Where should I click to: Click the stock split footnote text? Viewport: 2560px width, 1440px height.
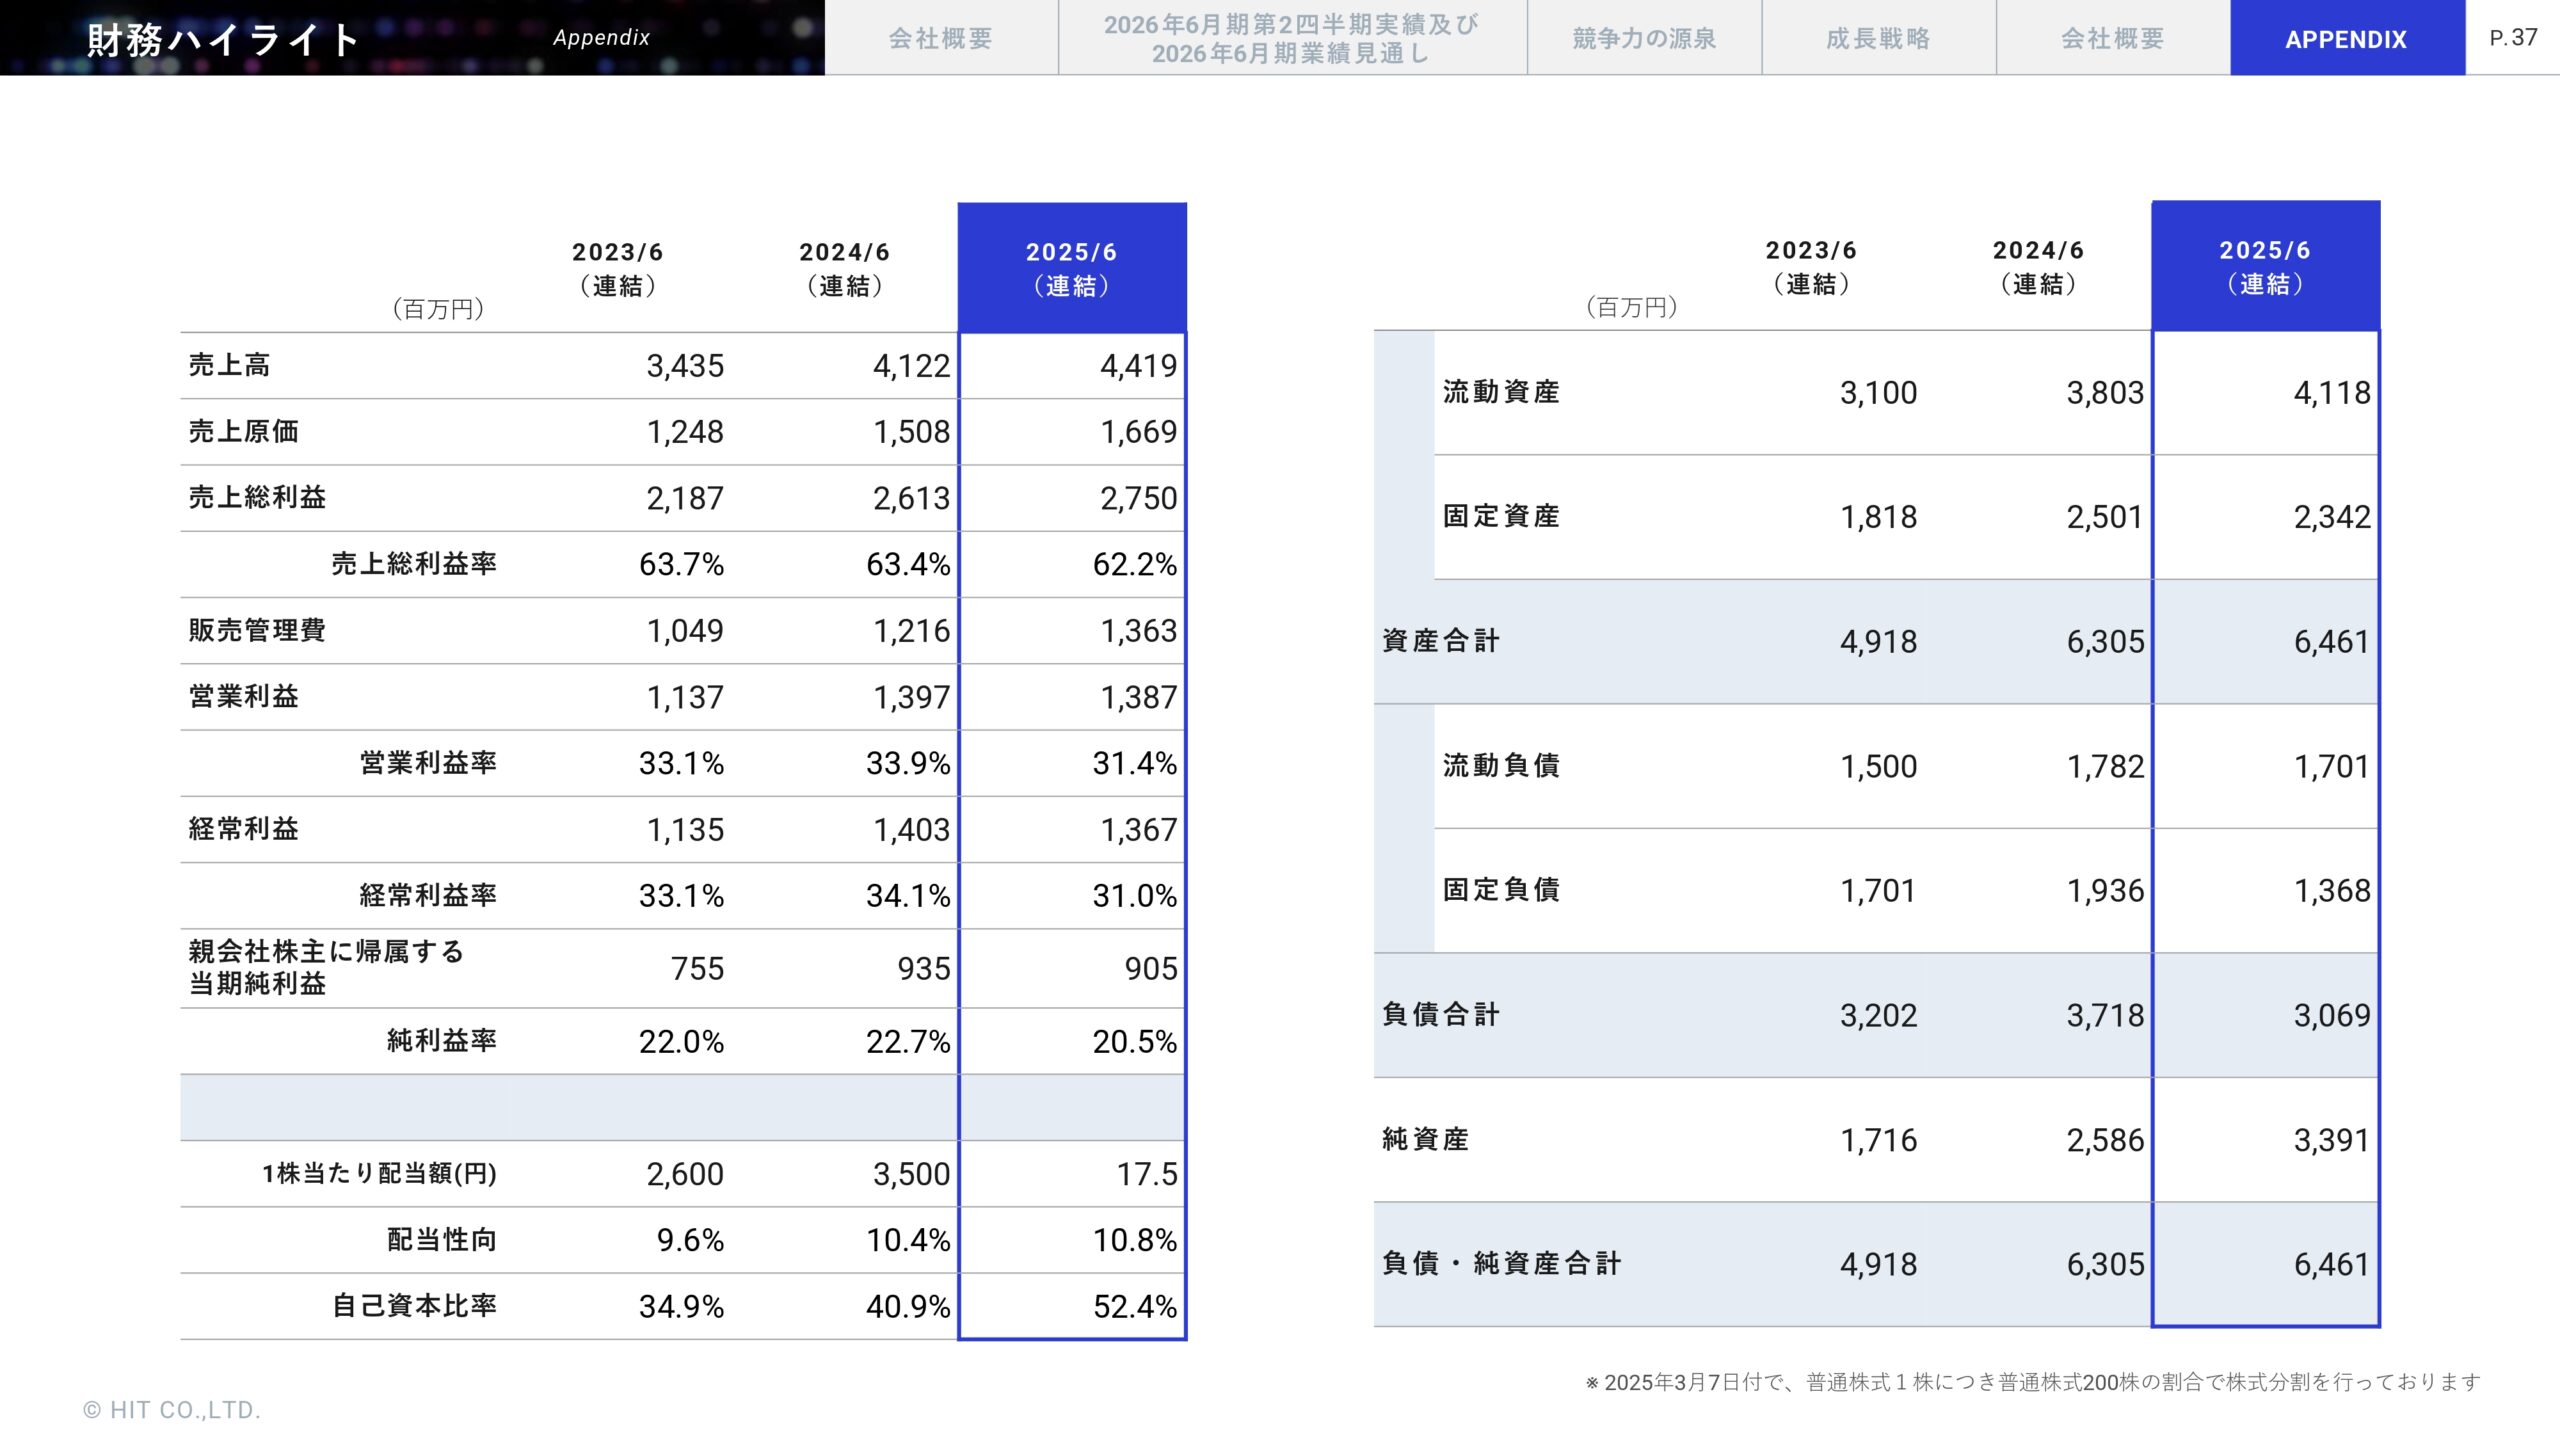[x=2033, y=1382]
